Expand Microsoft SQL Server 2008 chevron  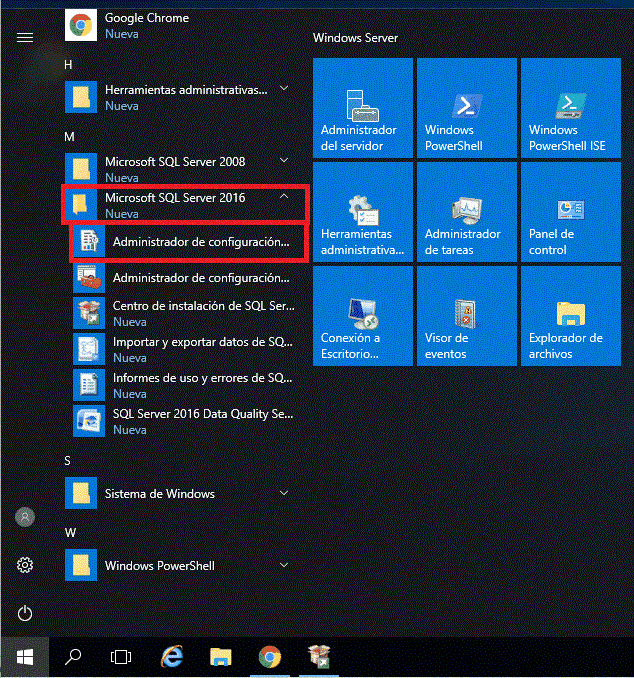284,160
